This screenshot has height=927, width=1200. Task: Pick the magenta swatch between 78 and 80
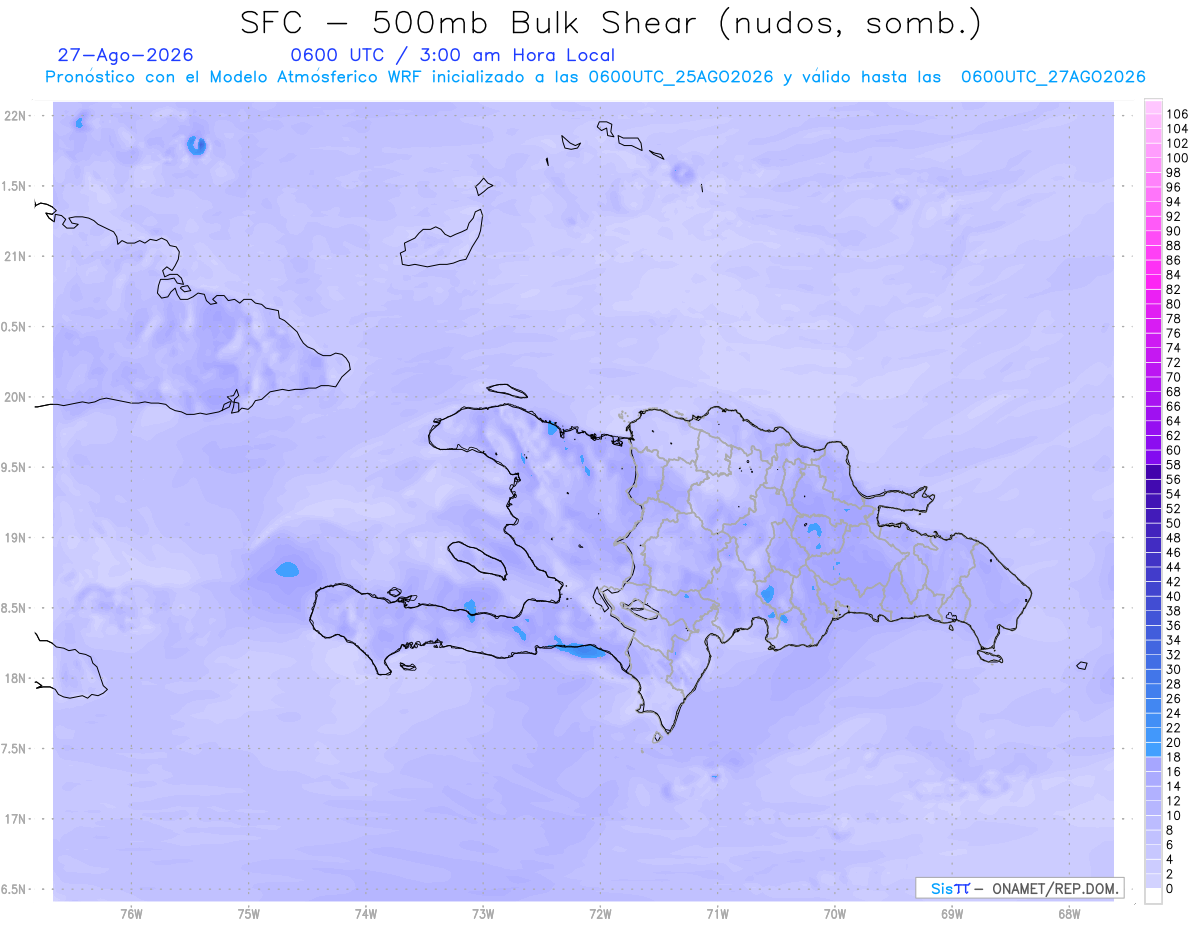coord(1153,311)
